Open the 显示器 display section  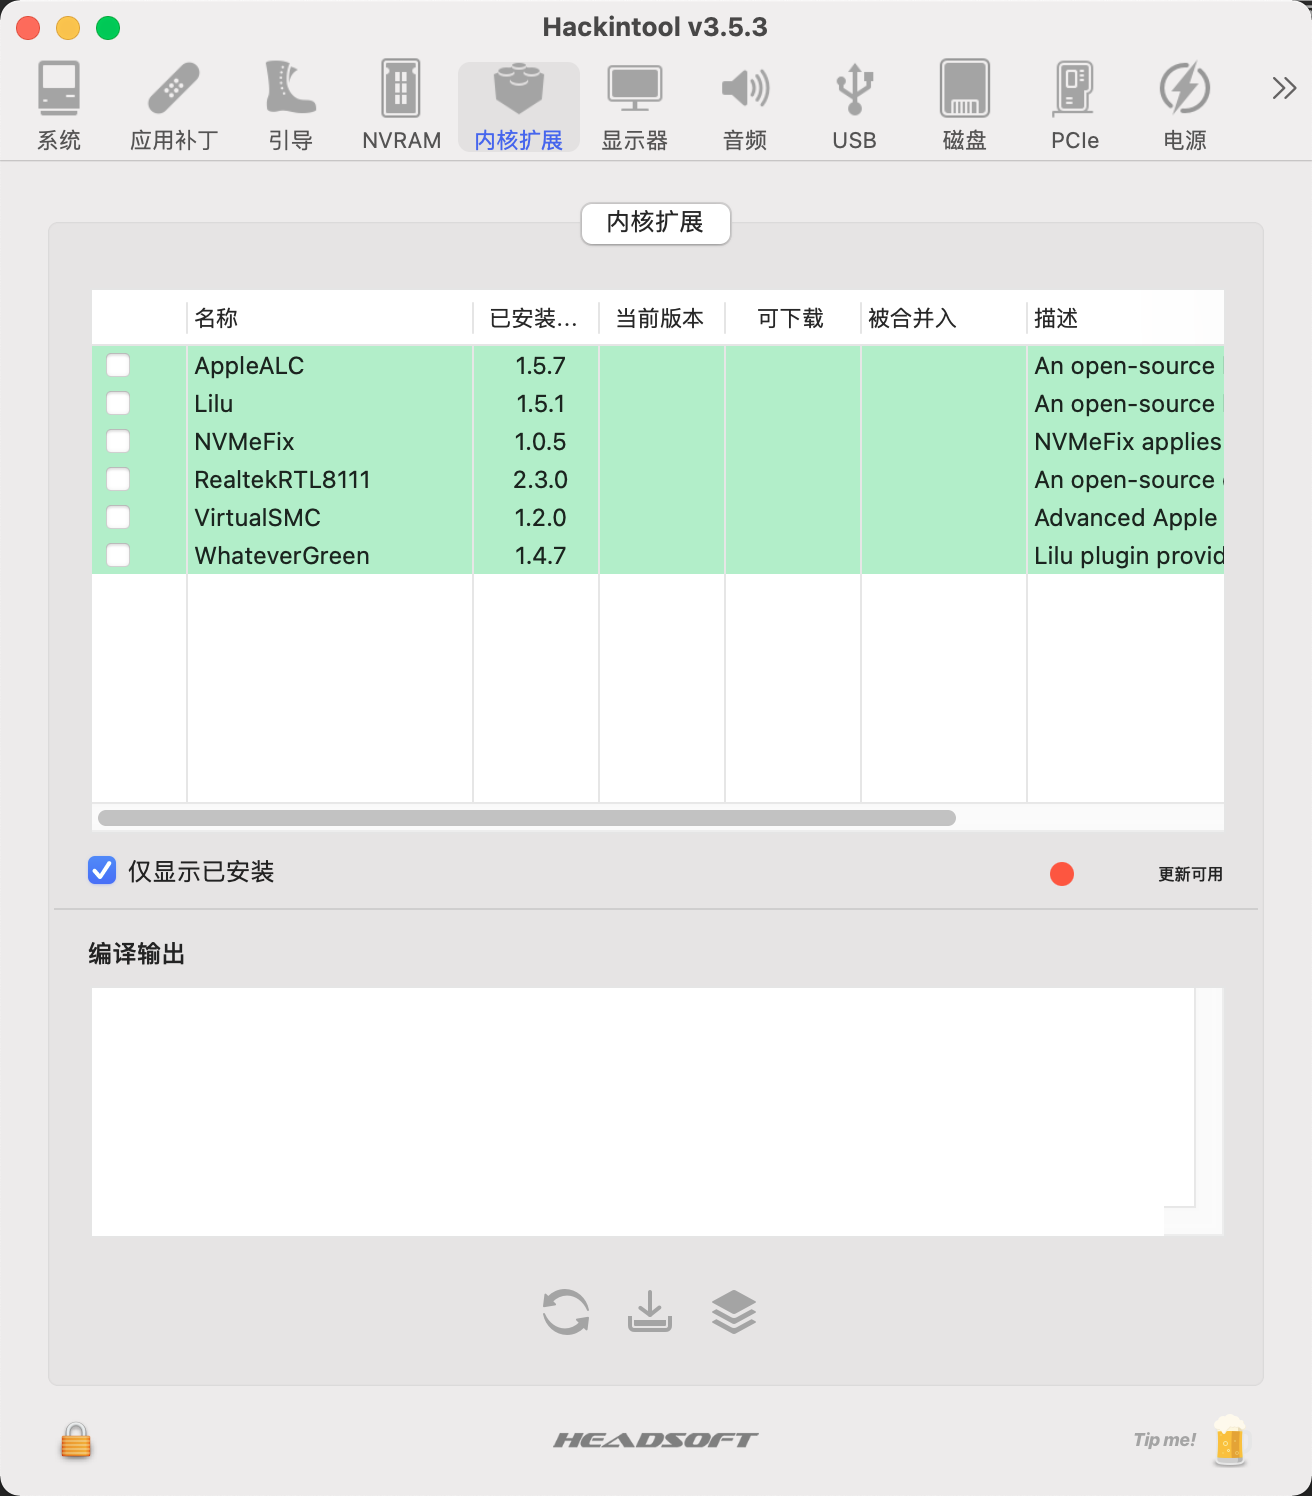point(635,106)
